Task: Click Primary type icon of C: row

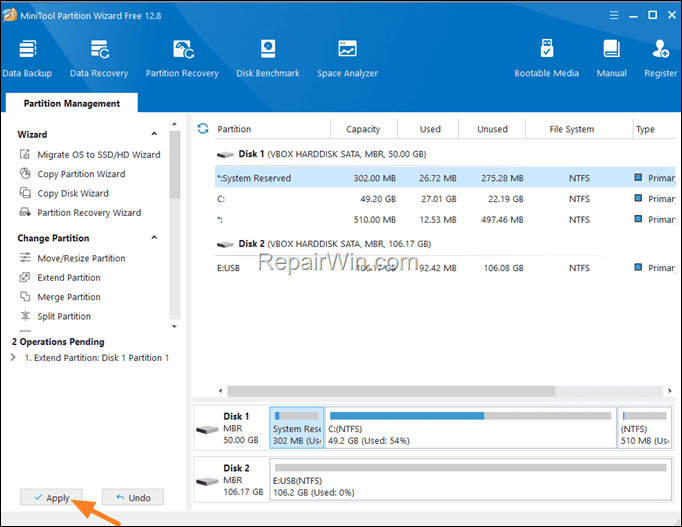Action: [638, 198]
